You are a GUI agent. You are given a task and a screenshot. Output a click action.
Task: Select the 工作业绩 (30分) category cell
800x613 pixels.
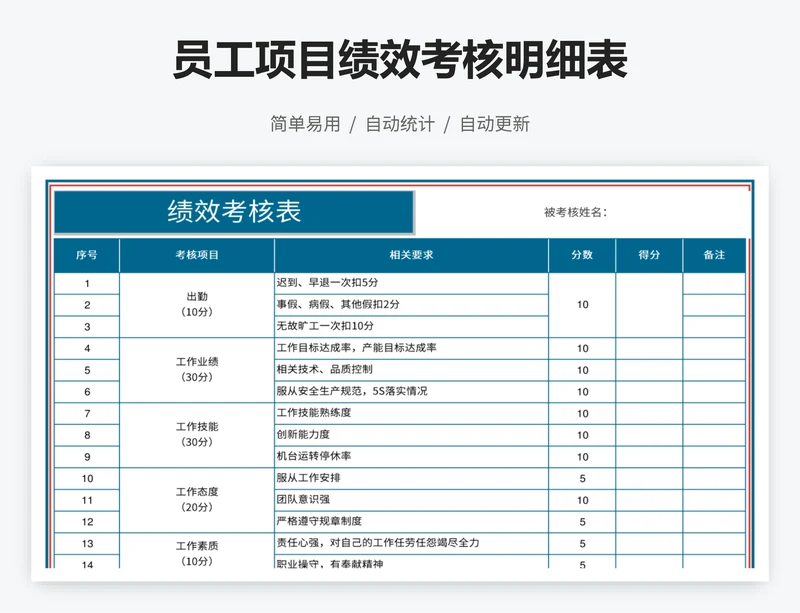point(197,369)
